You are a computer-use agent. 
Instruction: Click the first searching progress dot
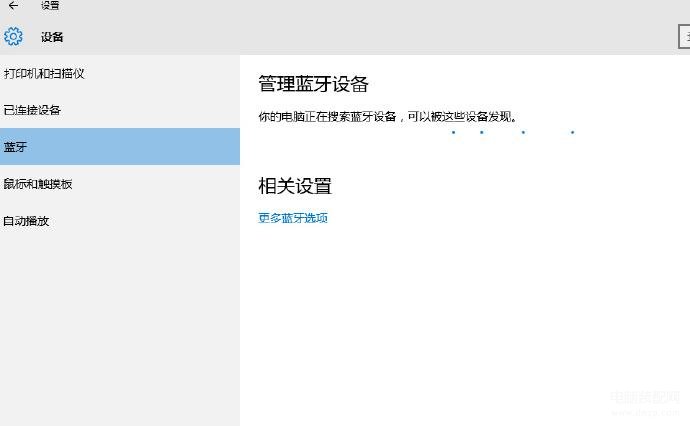(453, 132)
